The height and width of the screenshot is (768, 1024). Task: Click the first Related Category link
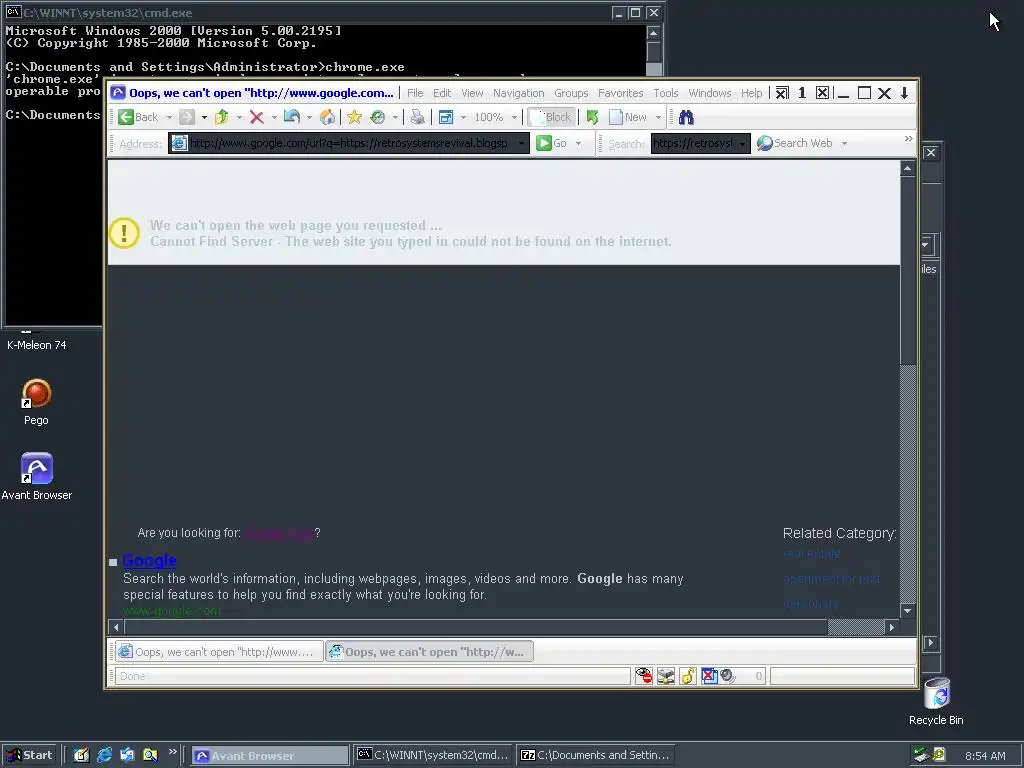(811, 554)
